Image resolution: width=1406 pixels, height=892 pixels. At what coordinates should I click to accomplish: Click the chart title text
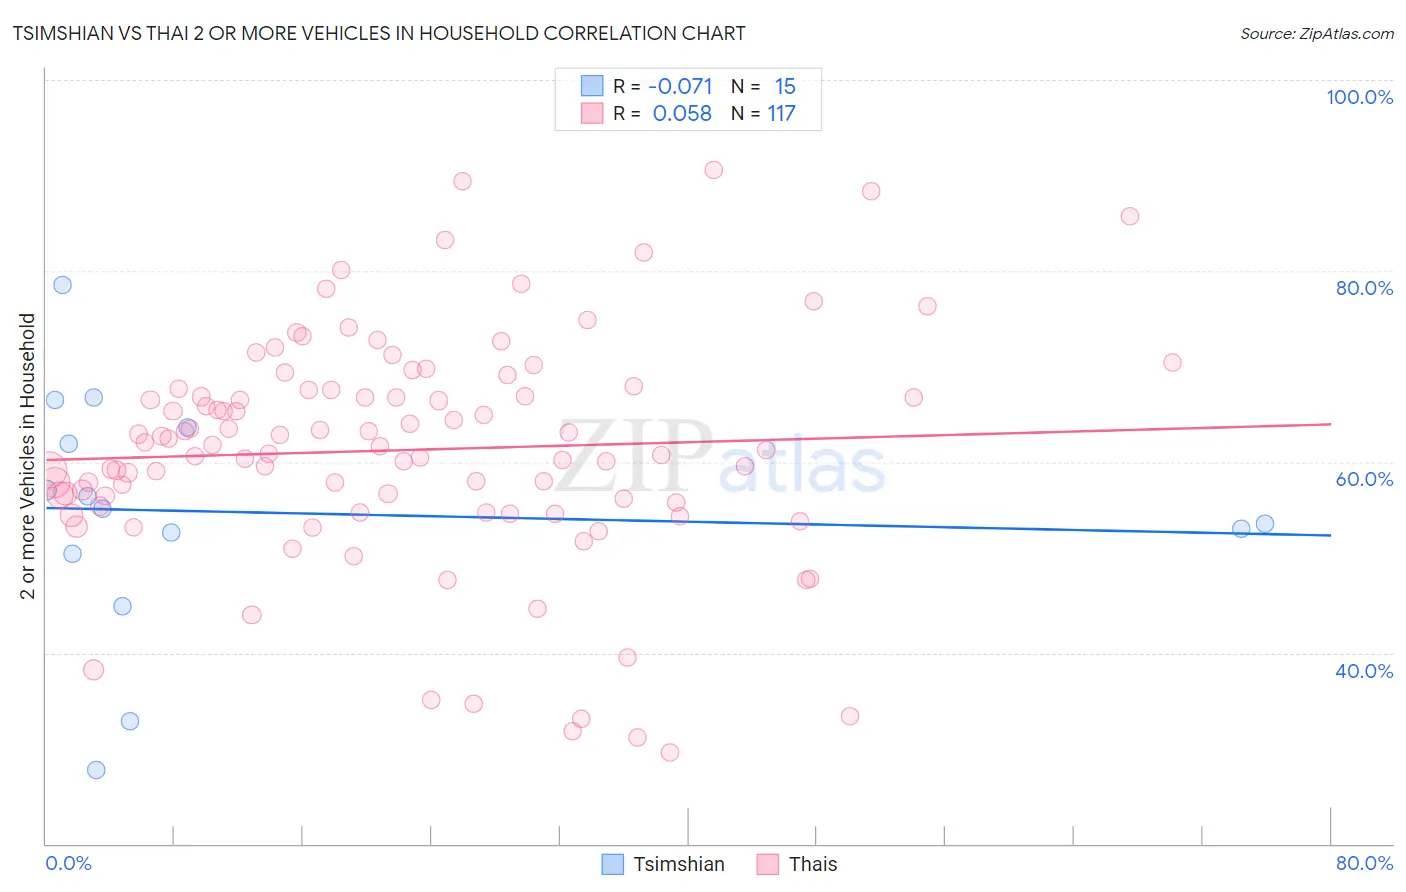point(379,33)
